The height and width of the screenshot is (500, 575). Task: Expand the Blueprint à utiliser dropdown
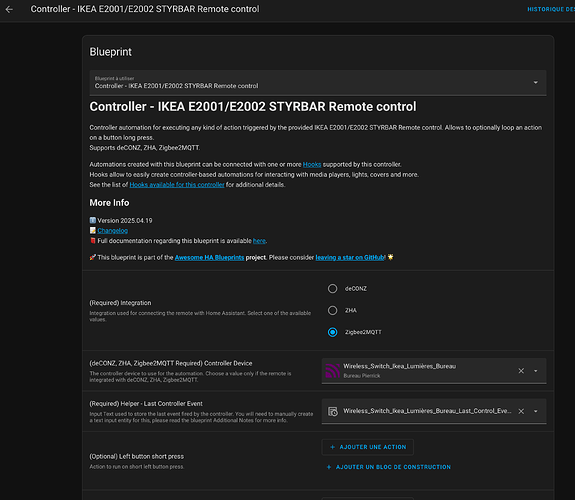click(318, 83)
